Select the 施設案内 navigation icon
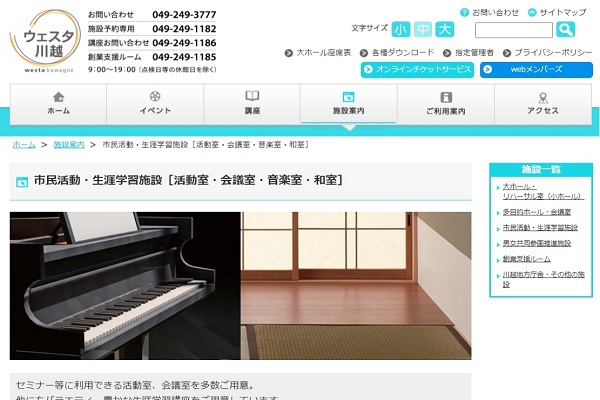This screenshot has width=600, height=400. pos(348,98)
